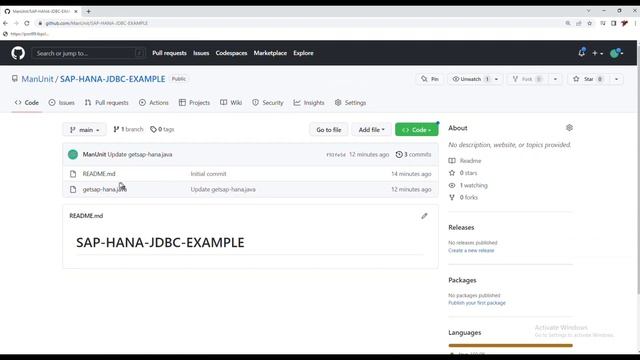Expand the Unwatch dropdown arrow
The image size is (640, 360).
[x=497, y=79]
